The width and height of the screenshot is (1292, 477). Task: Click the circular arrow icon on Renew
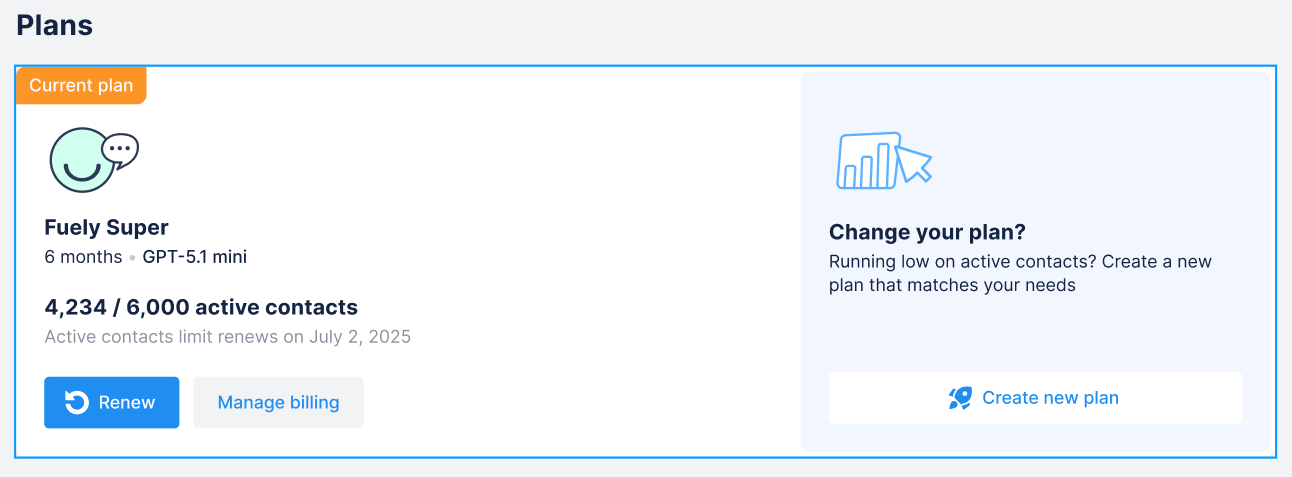(x=76, y=402)
